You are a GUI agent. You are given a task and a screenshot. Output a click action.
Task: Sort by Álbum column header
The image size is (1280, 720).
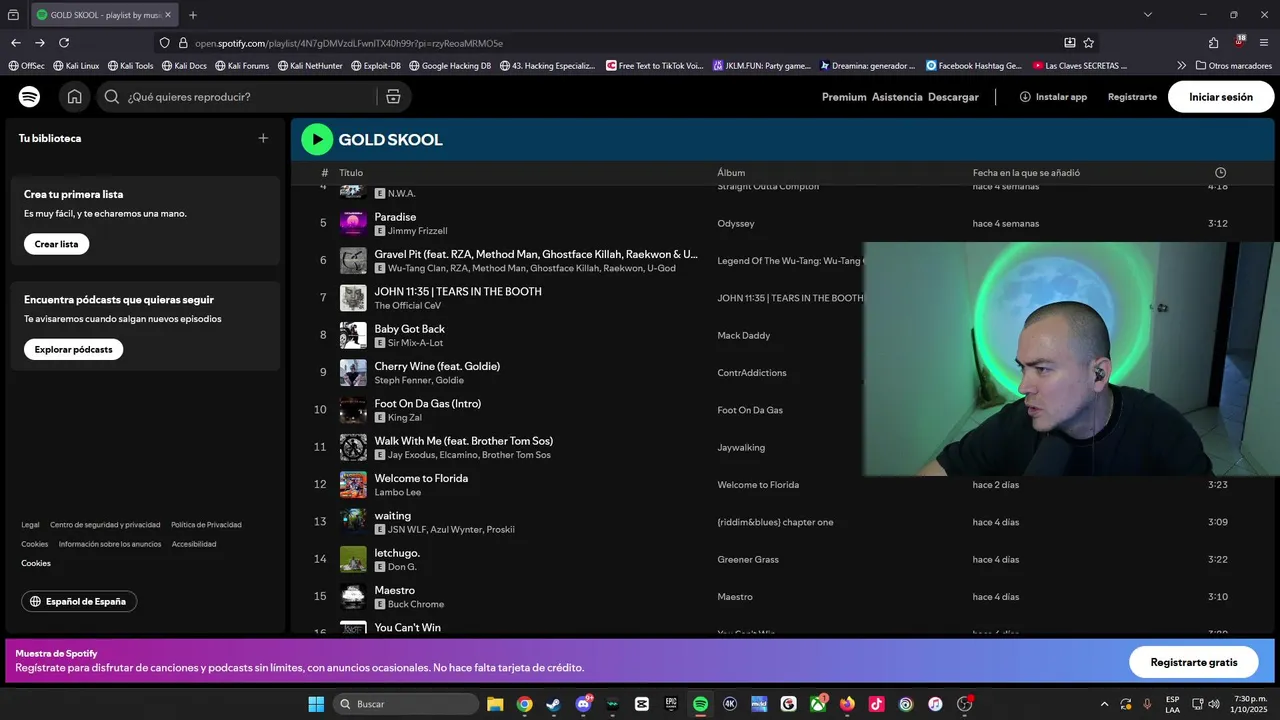[x=731, y=173]
